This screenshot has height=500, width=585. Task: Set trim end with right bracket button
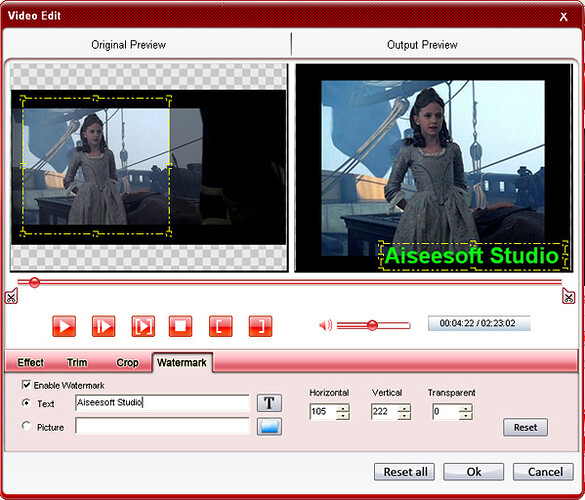260,326
